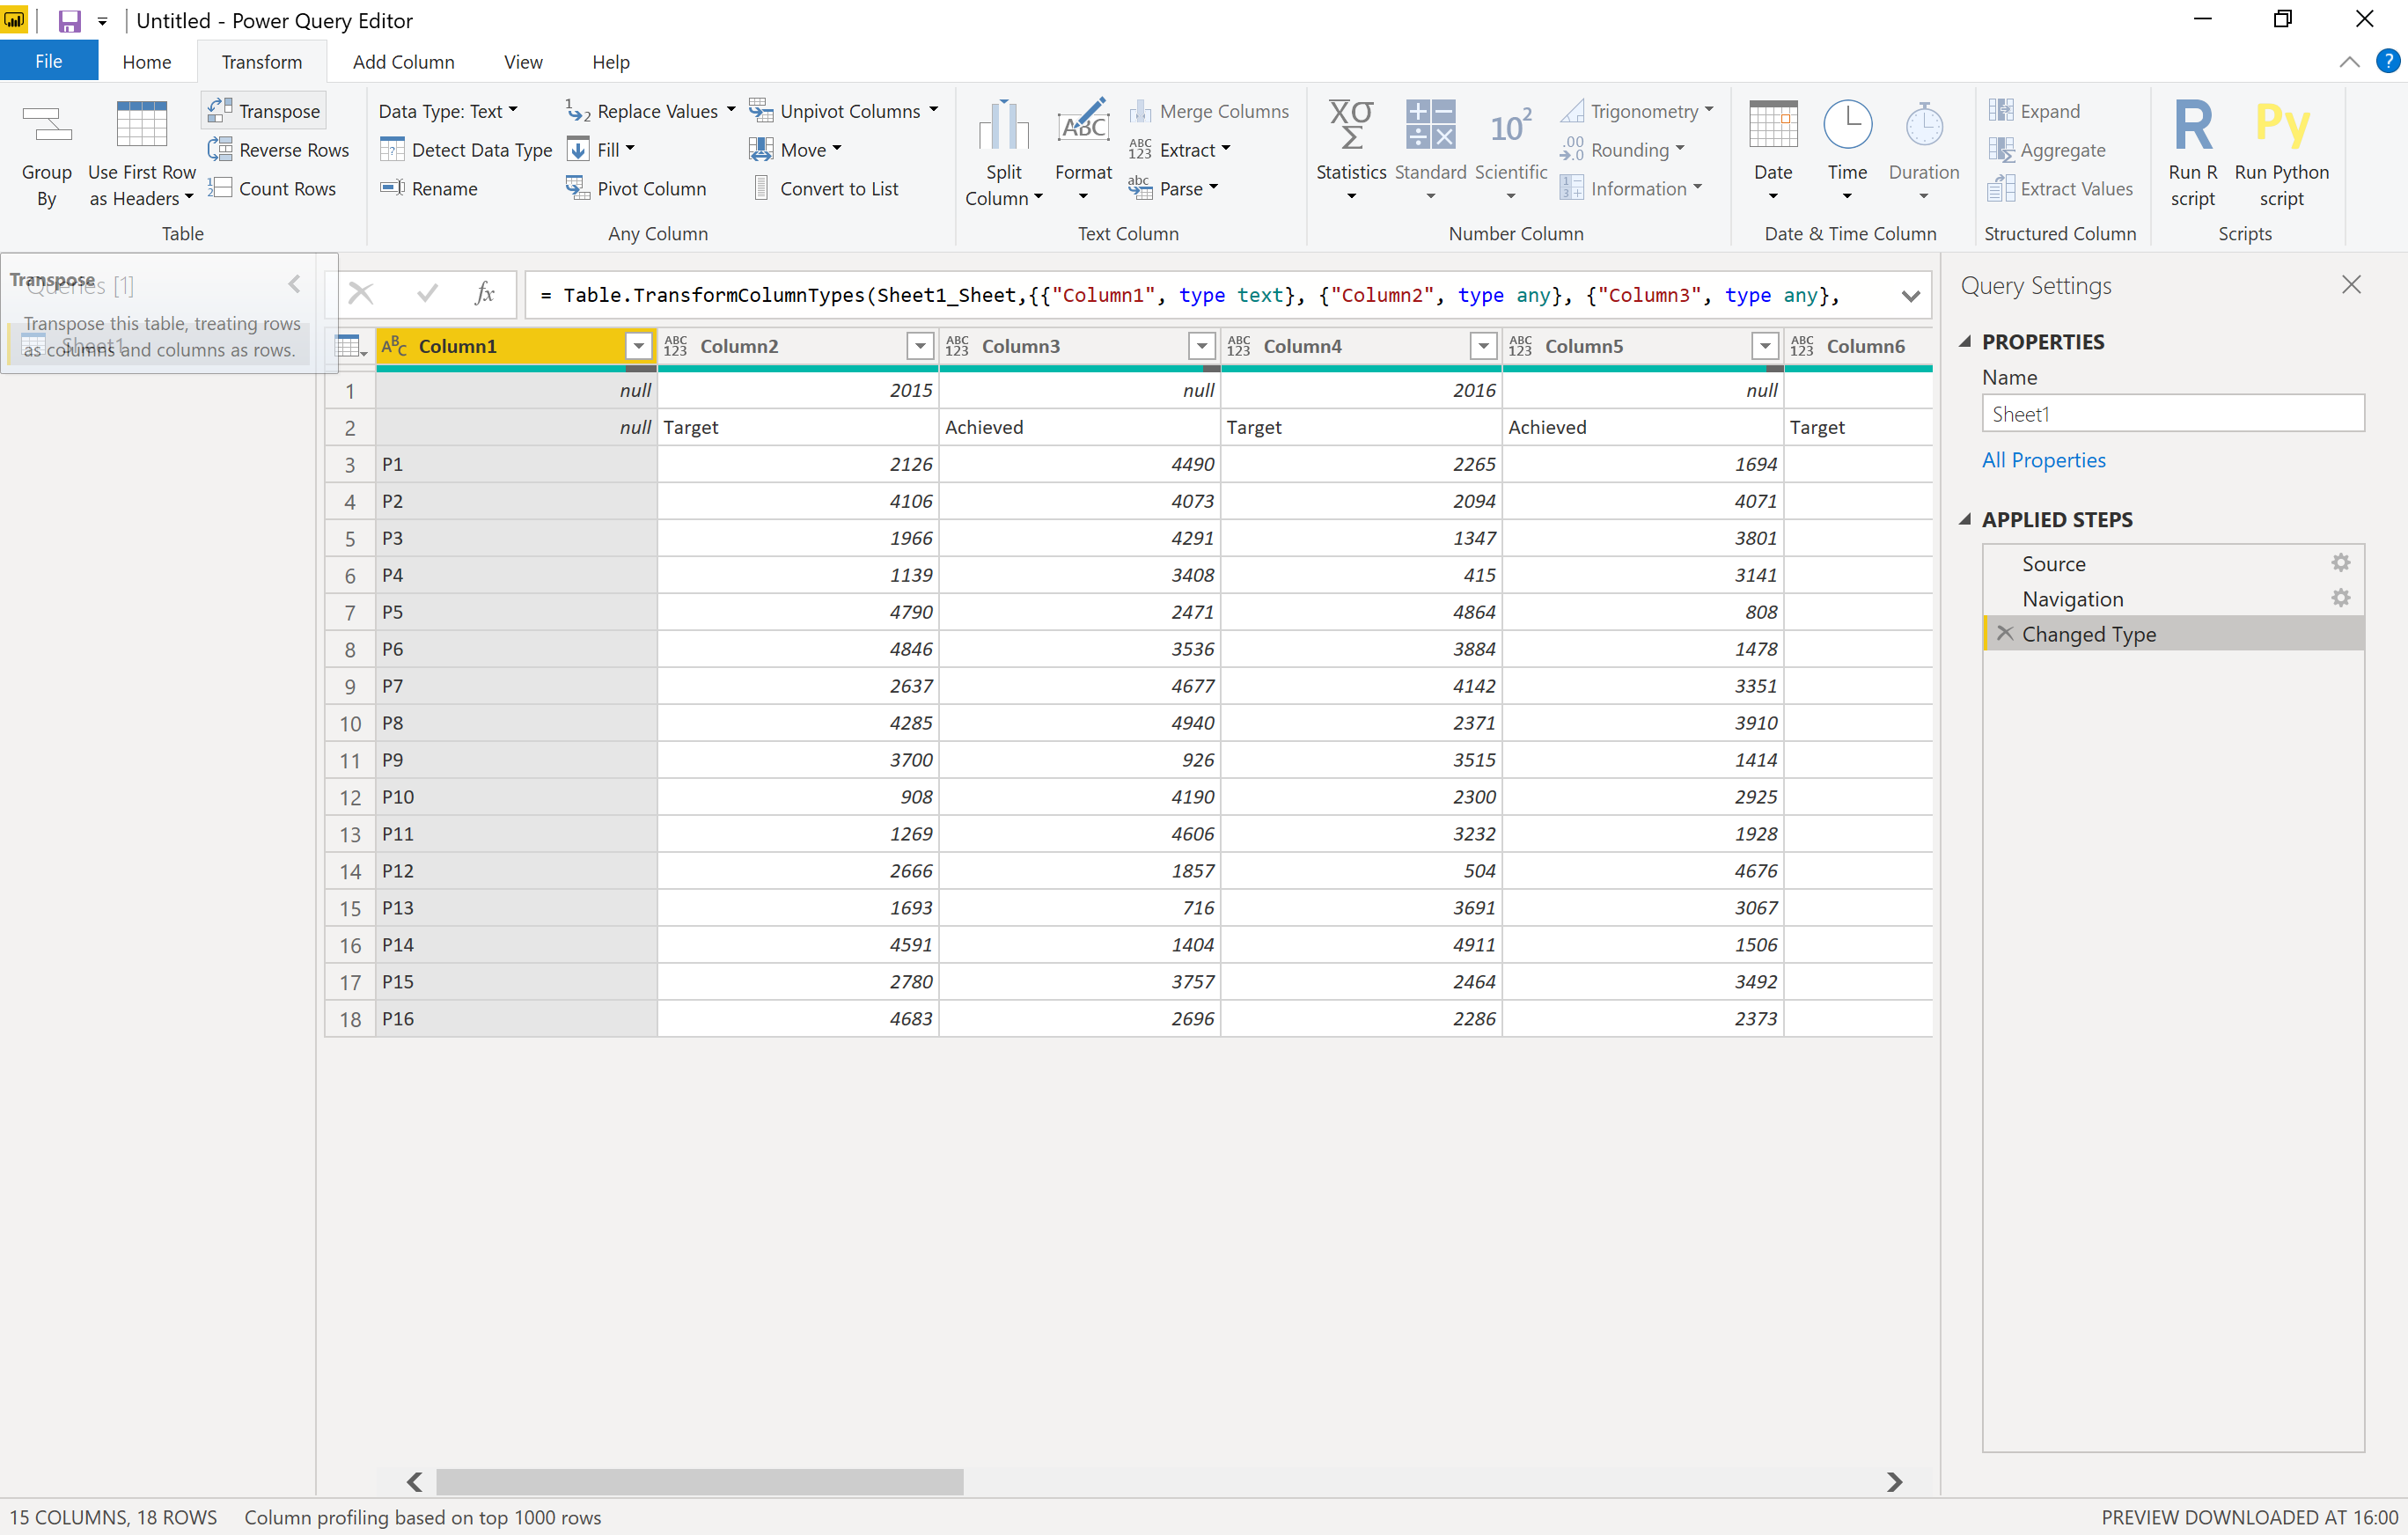2408x1535 pixels.
Task: Click the Expand structured column icon
Action: point(2001,111)
